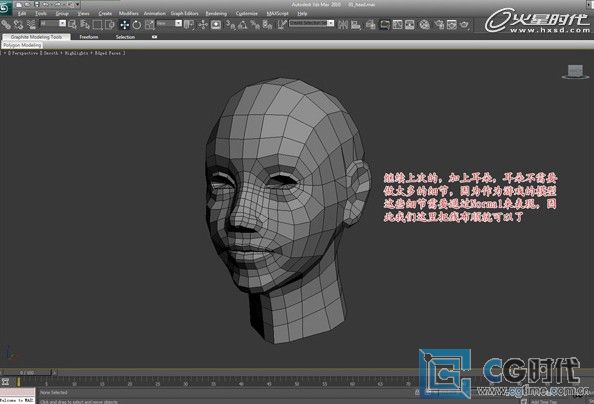Open the Help menu
Viewport: 594px width, 404px height.
(x=302, y=14)
